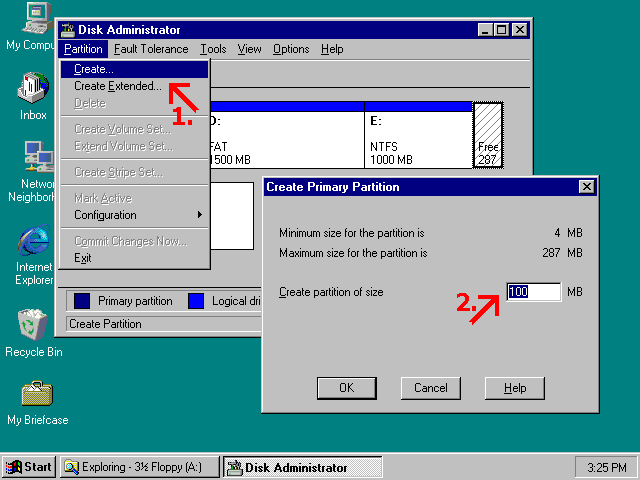Click Cancel in Create Primary Partition
640x480 pixels.
[x=431, y=388]
